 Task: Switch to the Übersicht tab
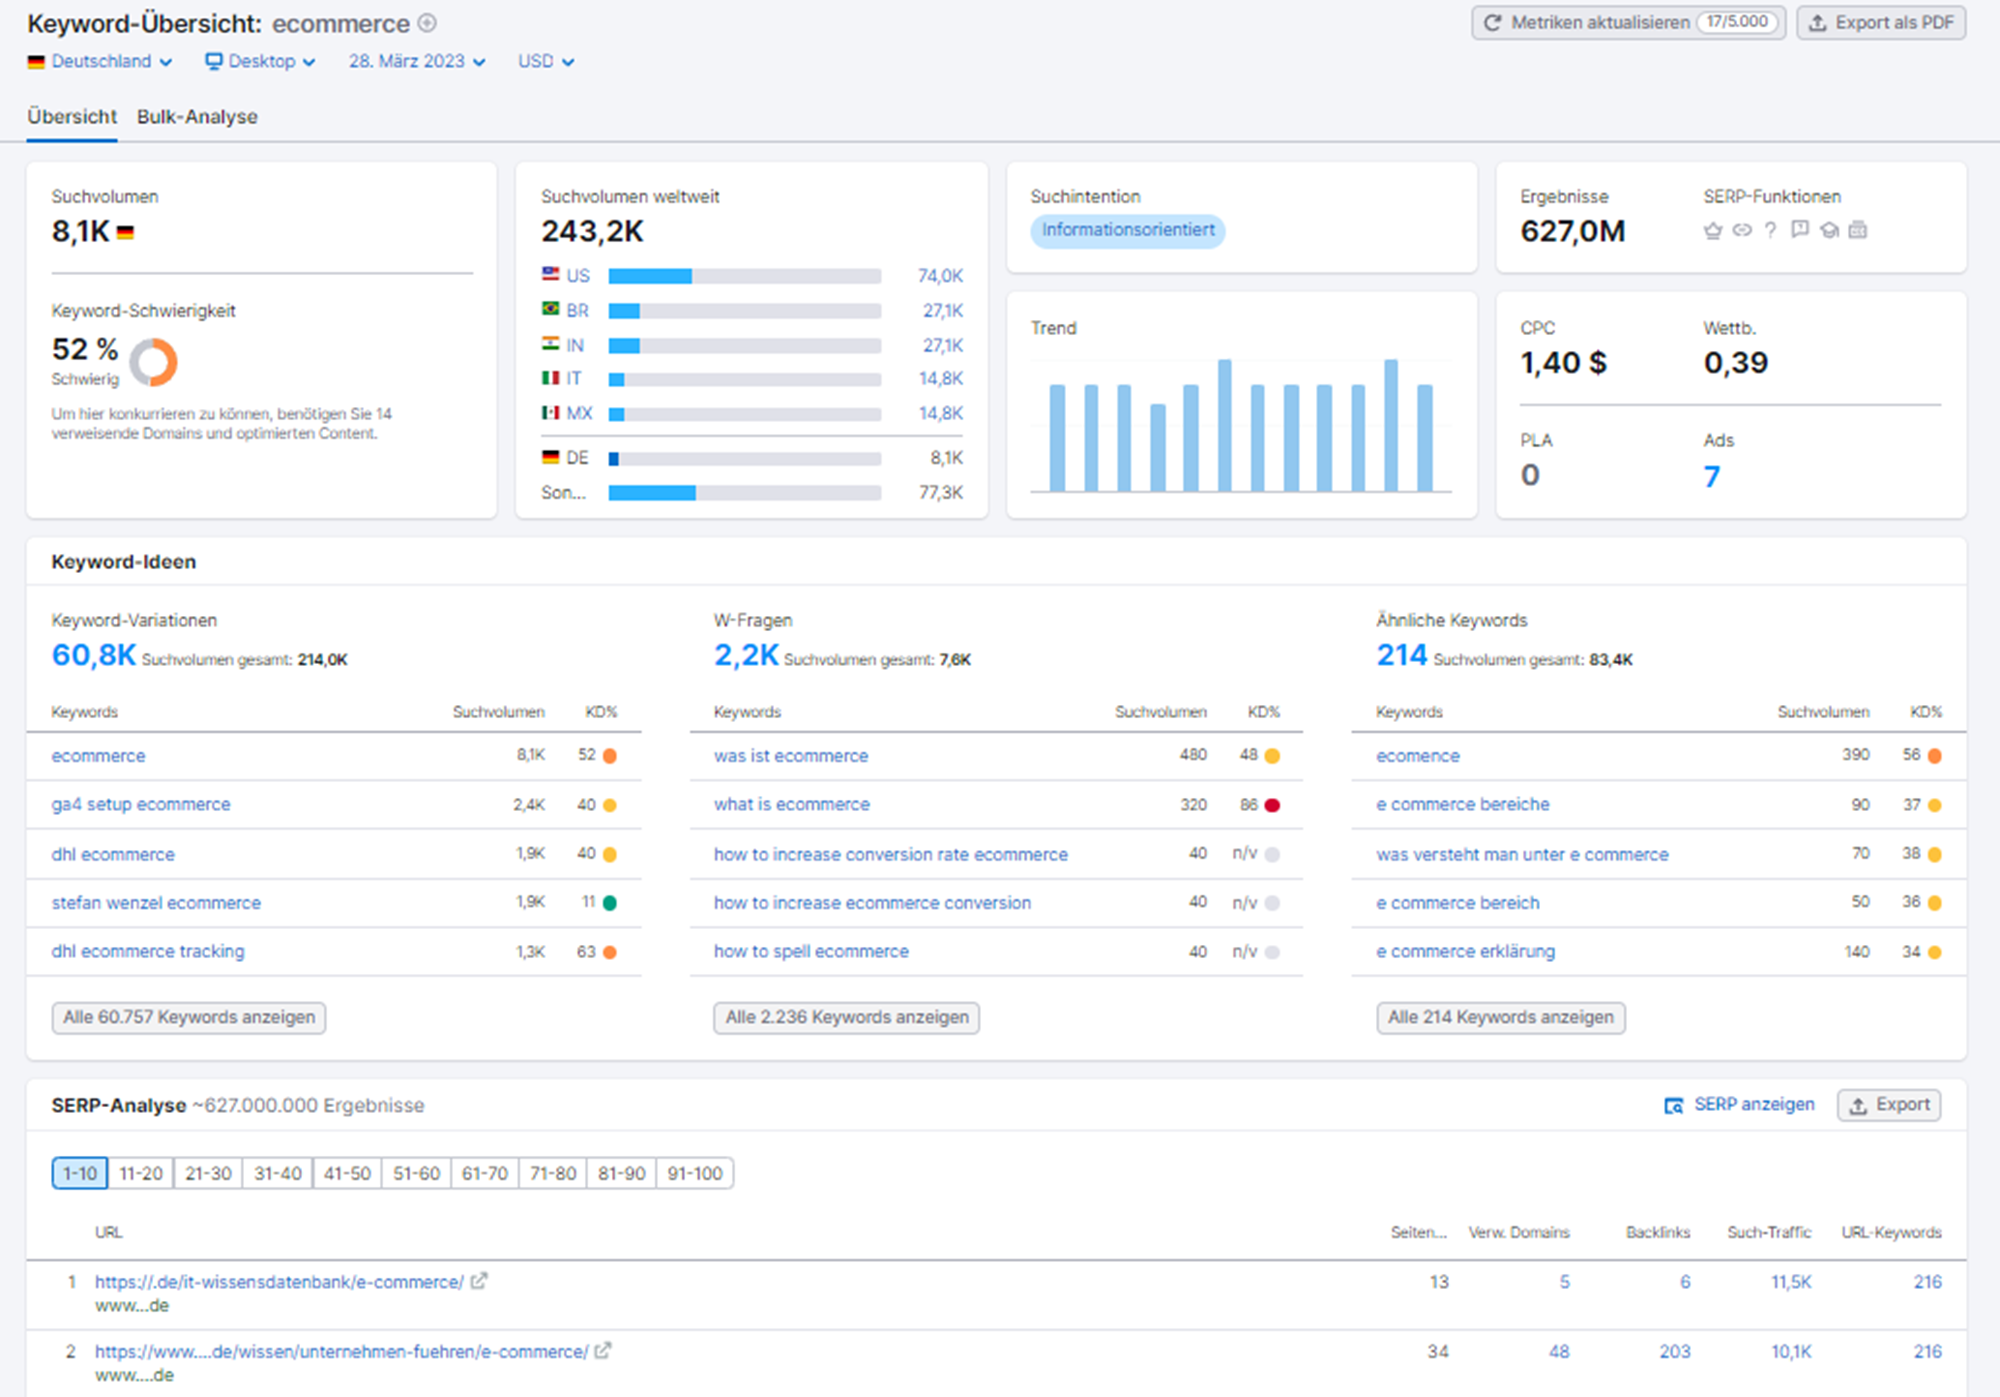click(x=72, y=117)
